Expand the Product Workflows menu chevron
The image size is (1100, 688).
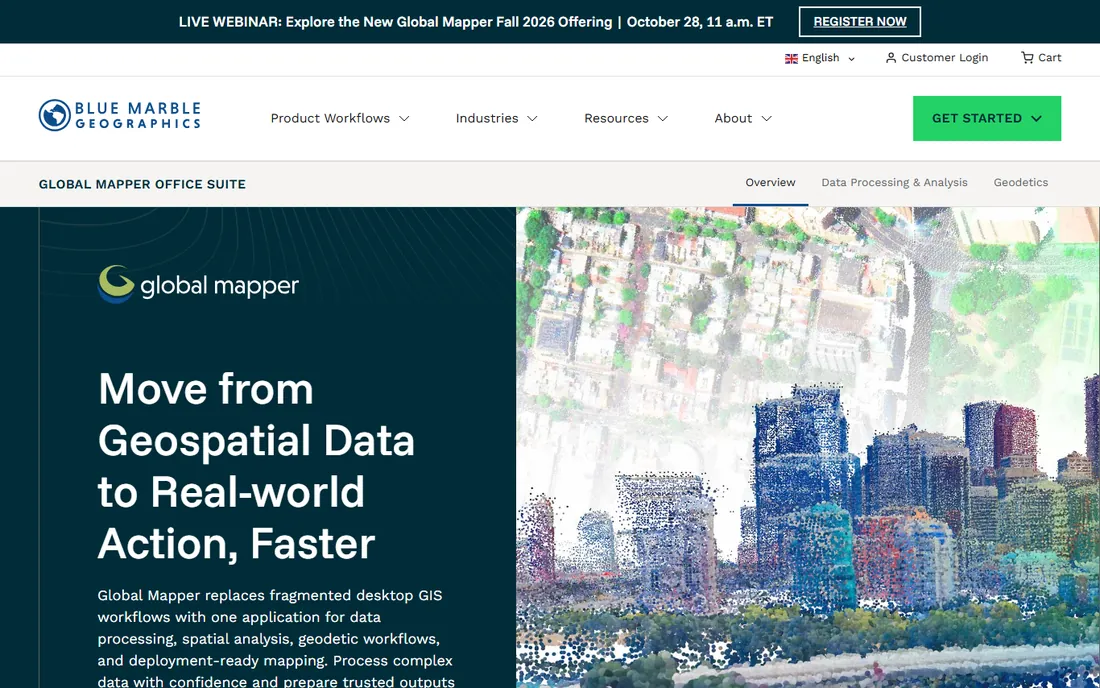(404, 119)
